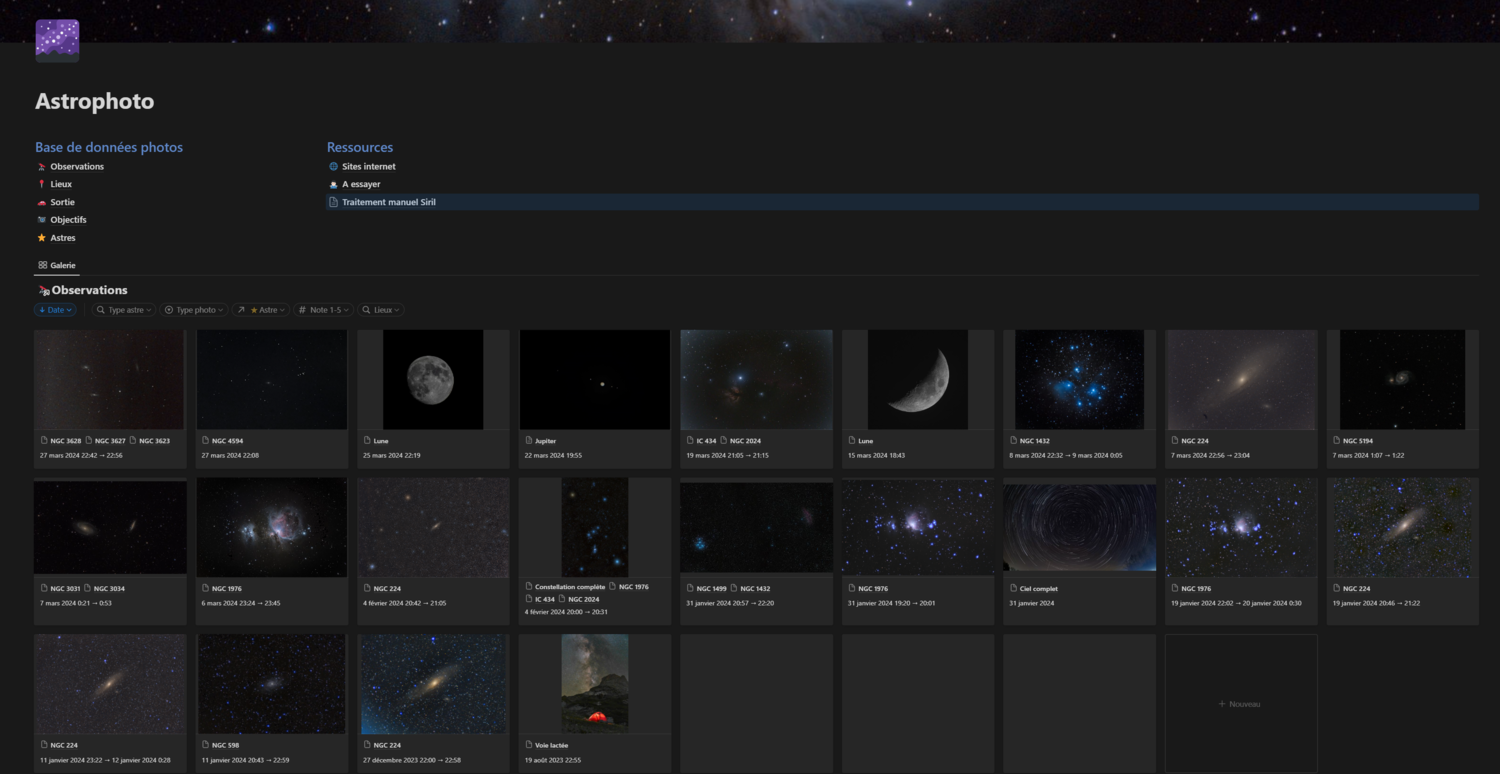Open the Voie lactée tent photo thumbnail

tap(595, 684)
